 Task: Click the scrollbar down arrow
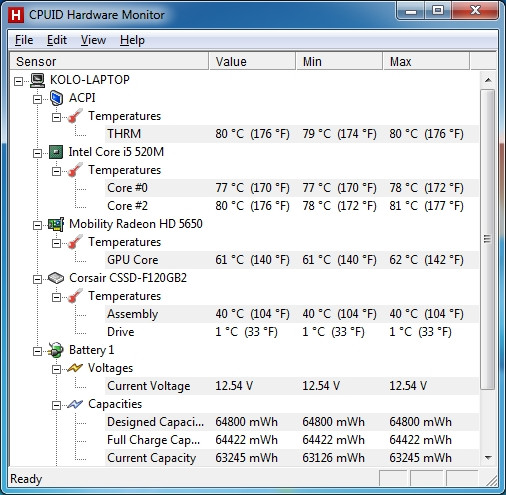click(488, 458)
